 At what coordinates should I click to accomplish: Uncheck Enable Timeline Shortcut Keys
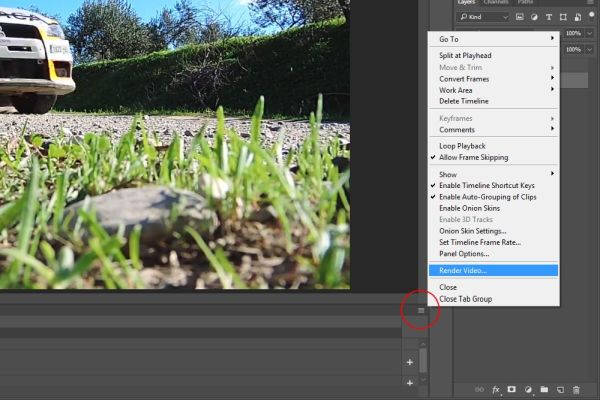click(494, 185)
